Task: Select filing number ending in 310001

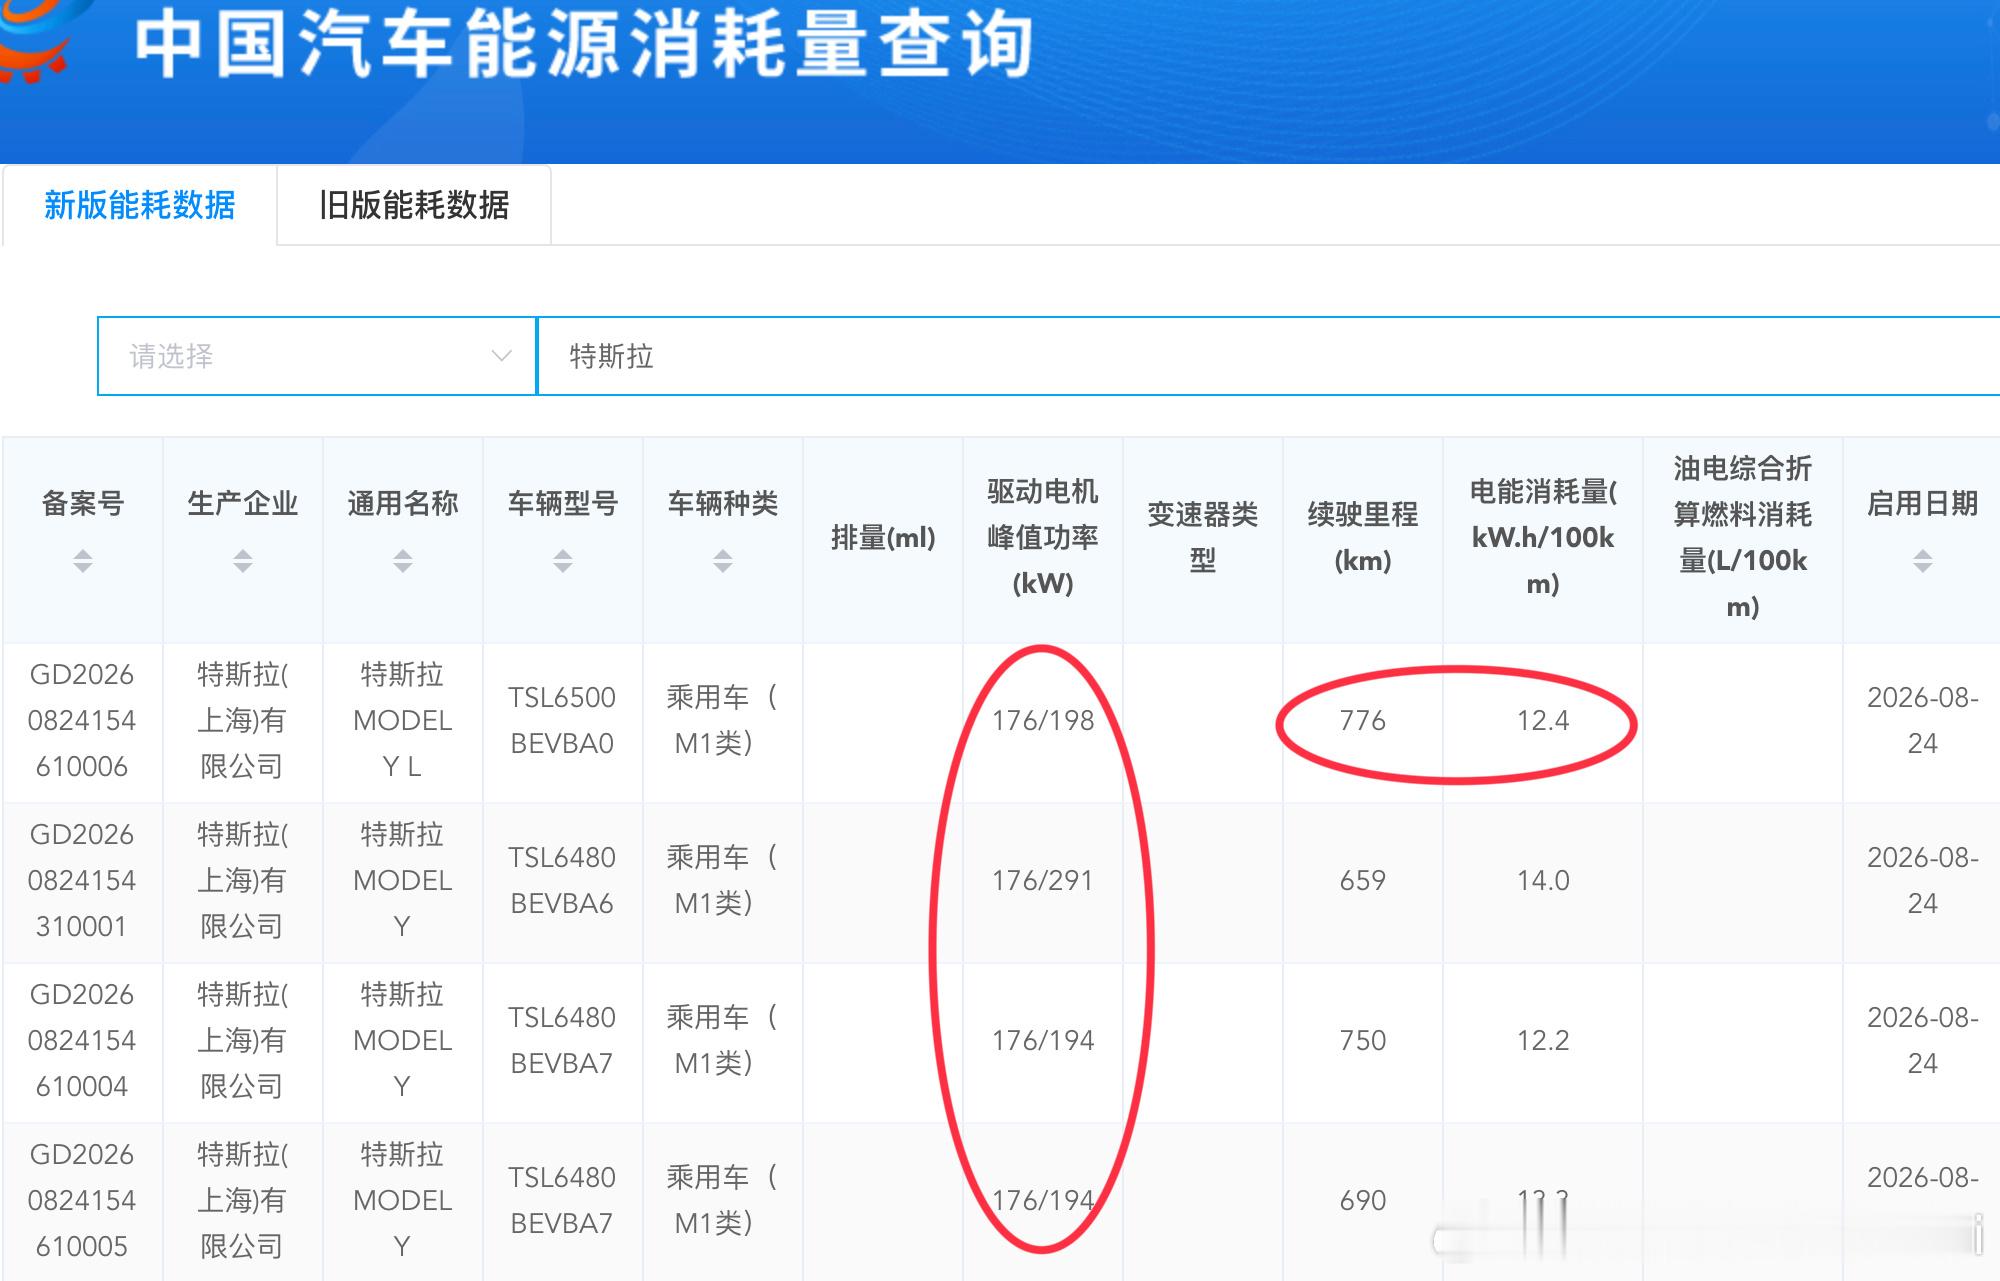Action: [x=82, y=881]
